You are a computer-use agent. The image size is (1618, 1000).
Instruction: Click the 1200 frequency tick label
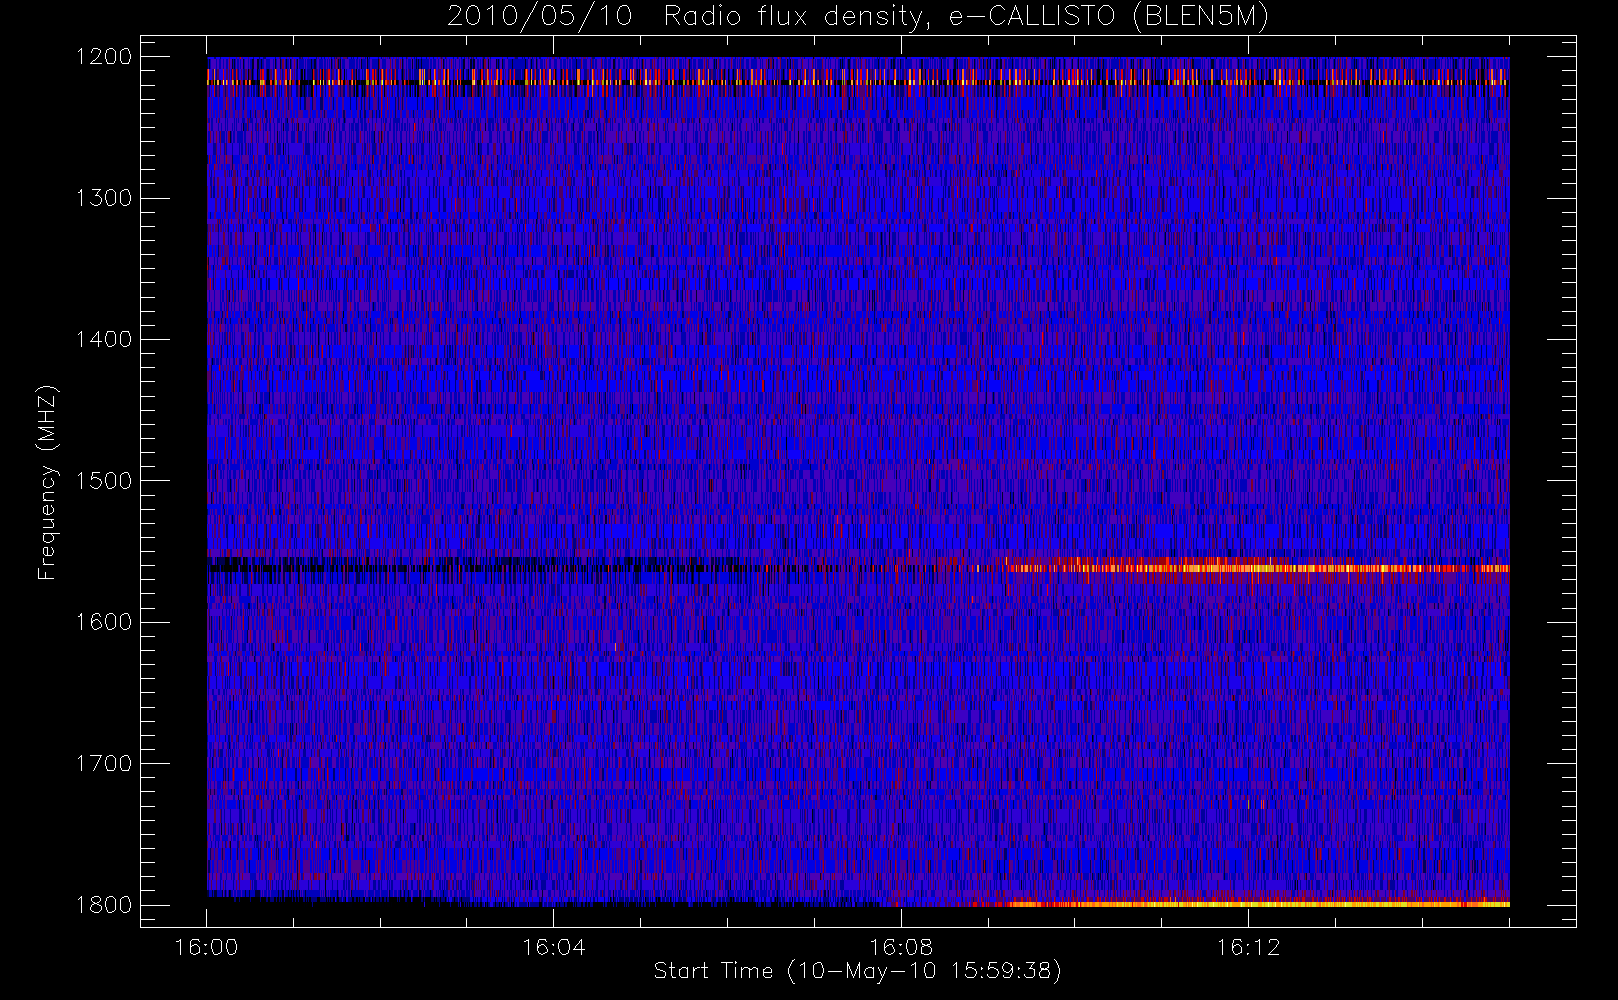coord(104,57)
